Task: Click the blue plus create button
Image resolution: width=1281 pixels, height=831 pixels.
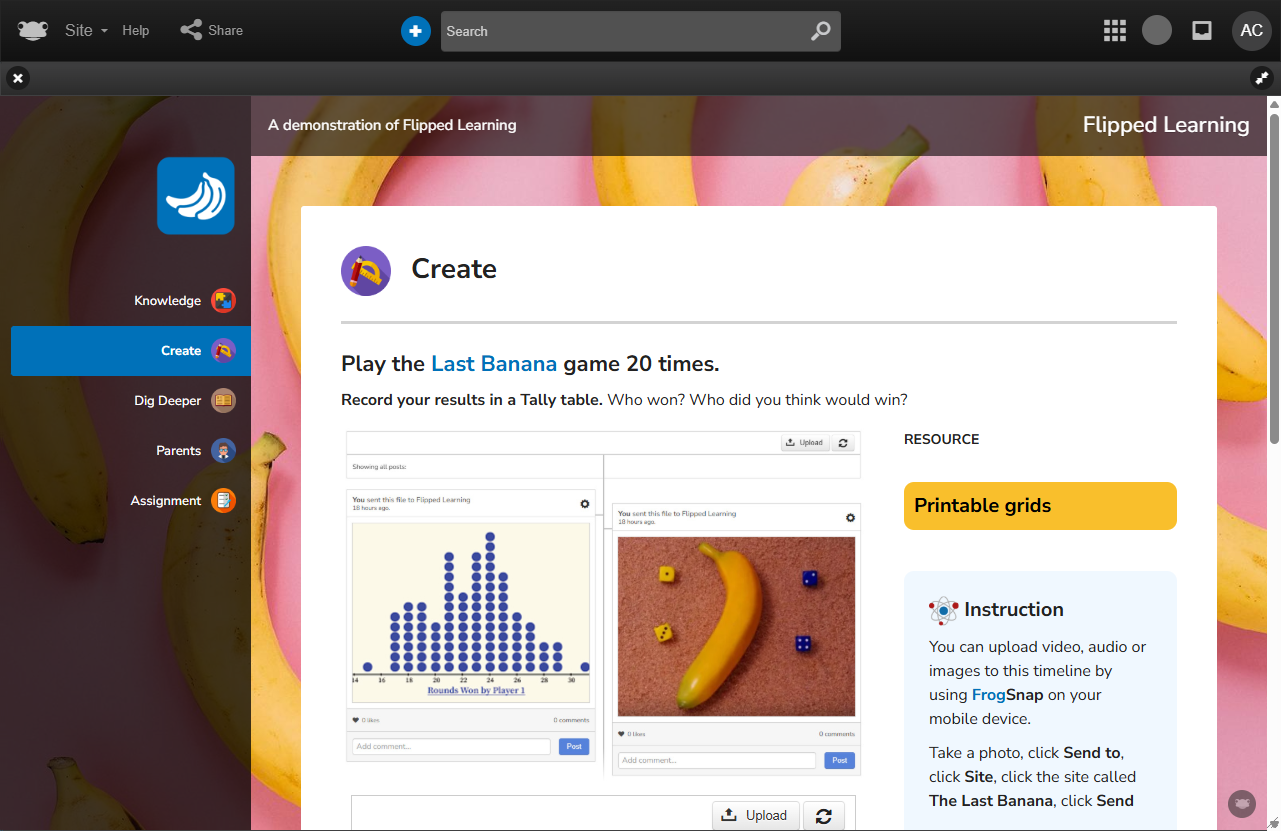Action: point(415,31)
